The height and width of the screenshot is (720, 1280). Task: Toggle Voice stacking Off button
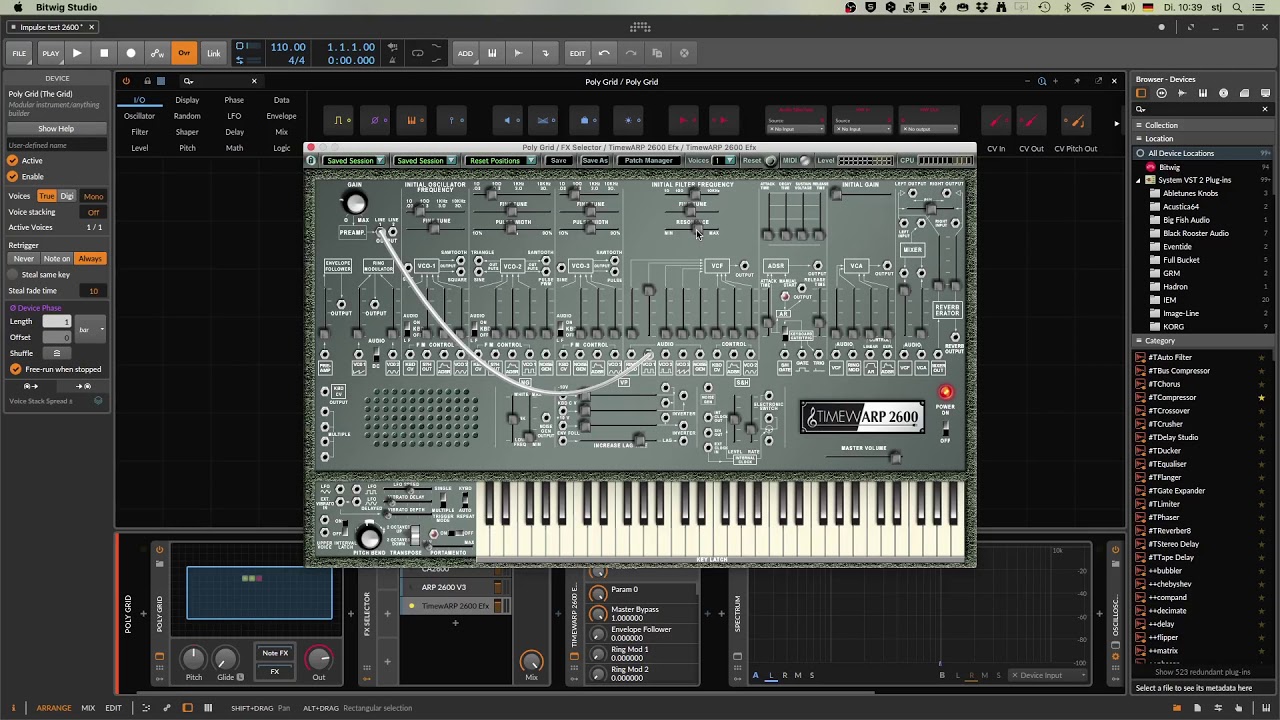(x=93, y=212)
